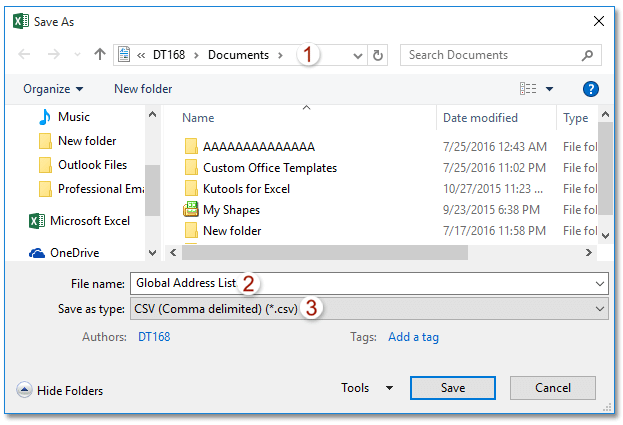Open the Music folder in sidebar
623x425 pixels.
73,117
